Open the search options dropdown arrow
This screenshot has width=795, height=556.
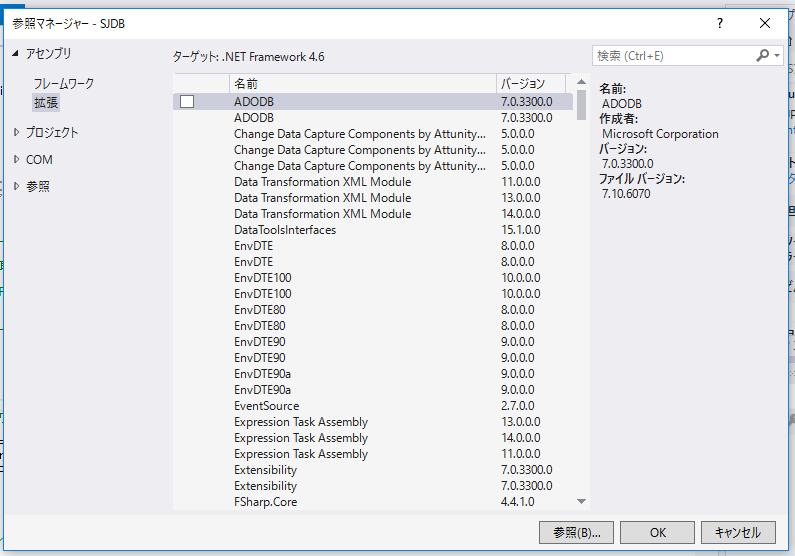click(777, 56)
